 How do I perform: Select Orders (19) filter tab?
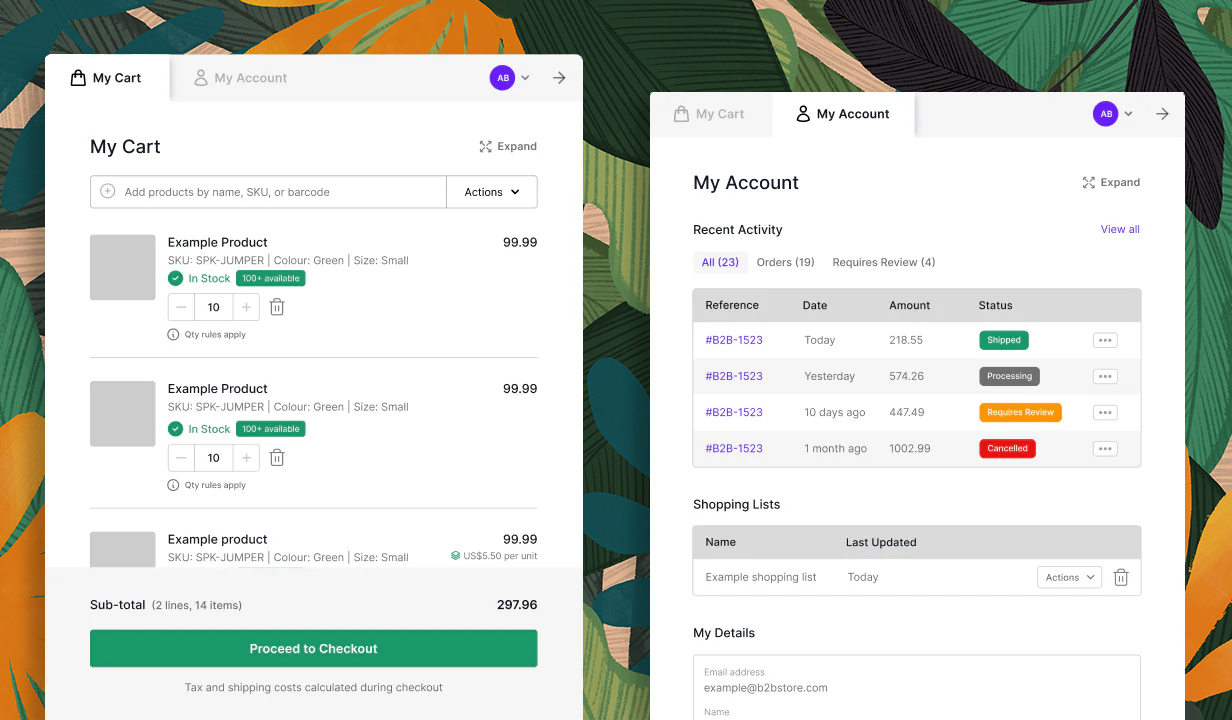click(785, 262)
